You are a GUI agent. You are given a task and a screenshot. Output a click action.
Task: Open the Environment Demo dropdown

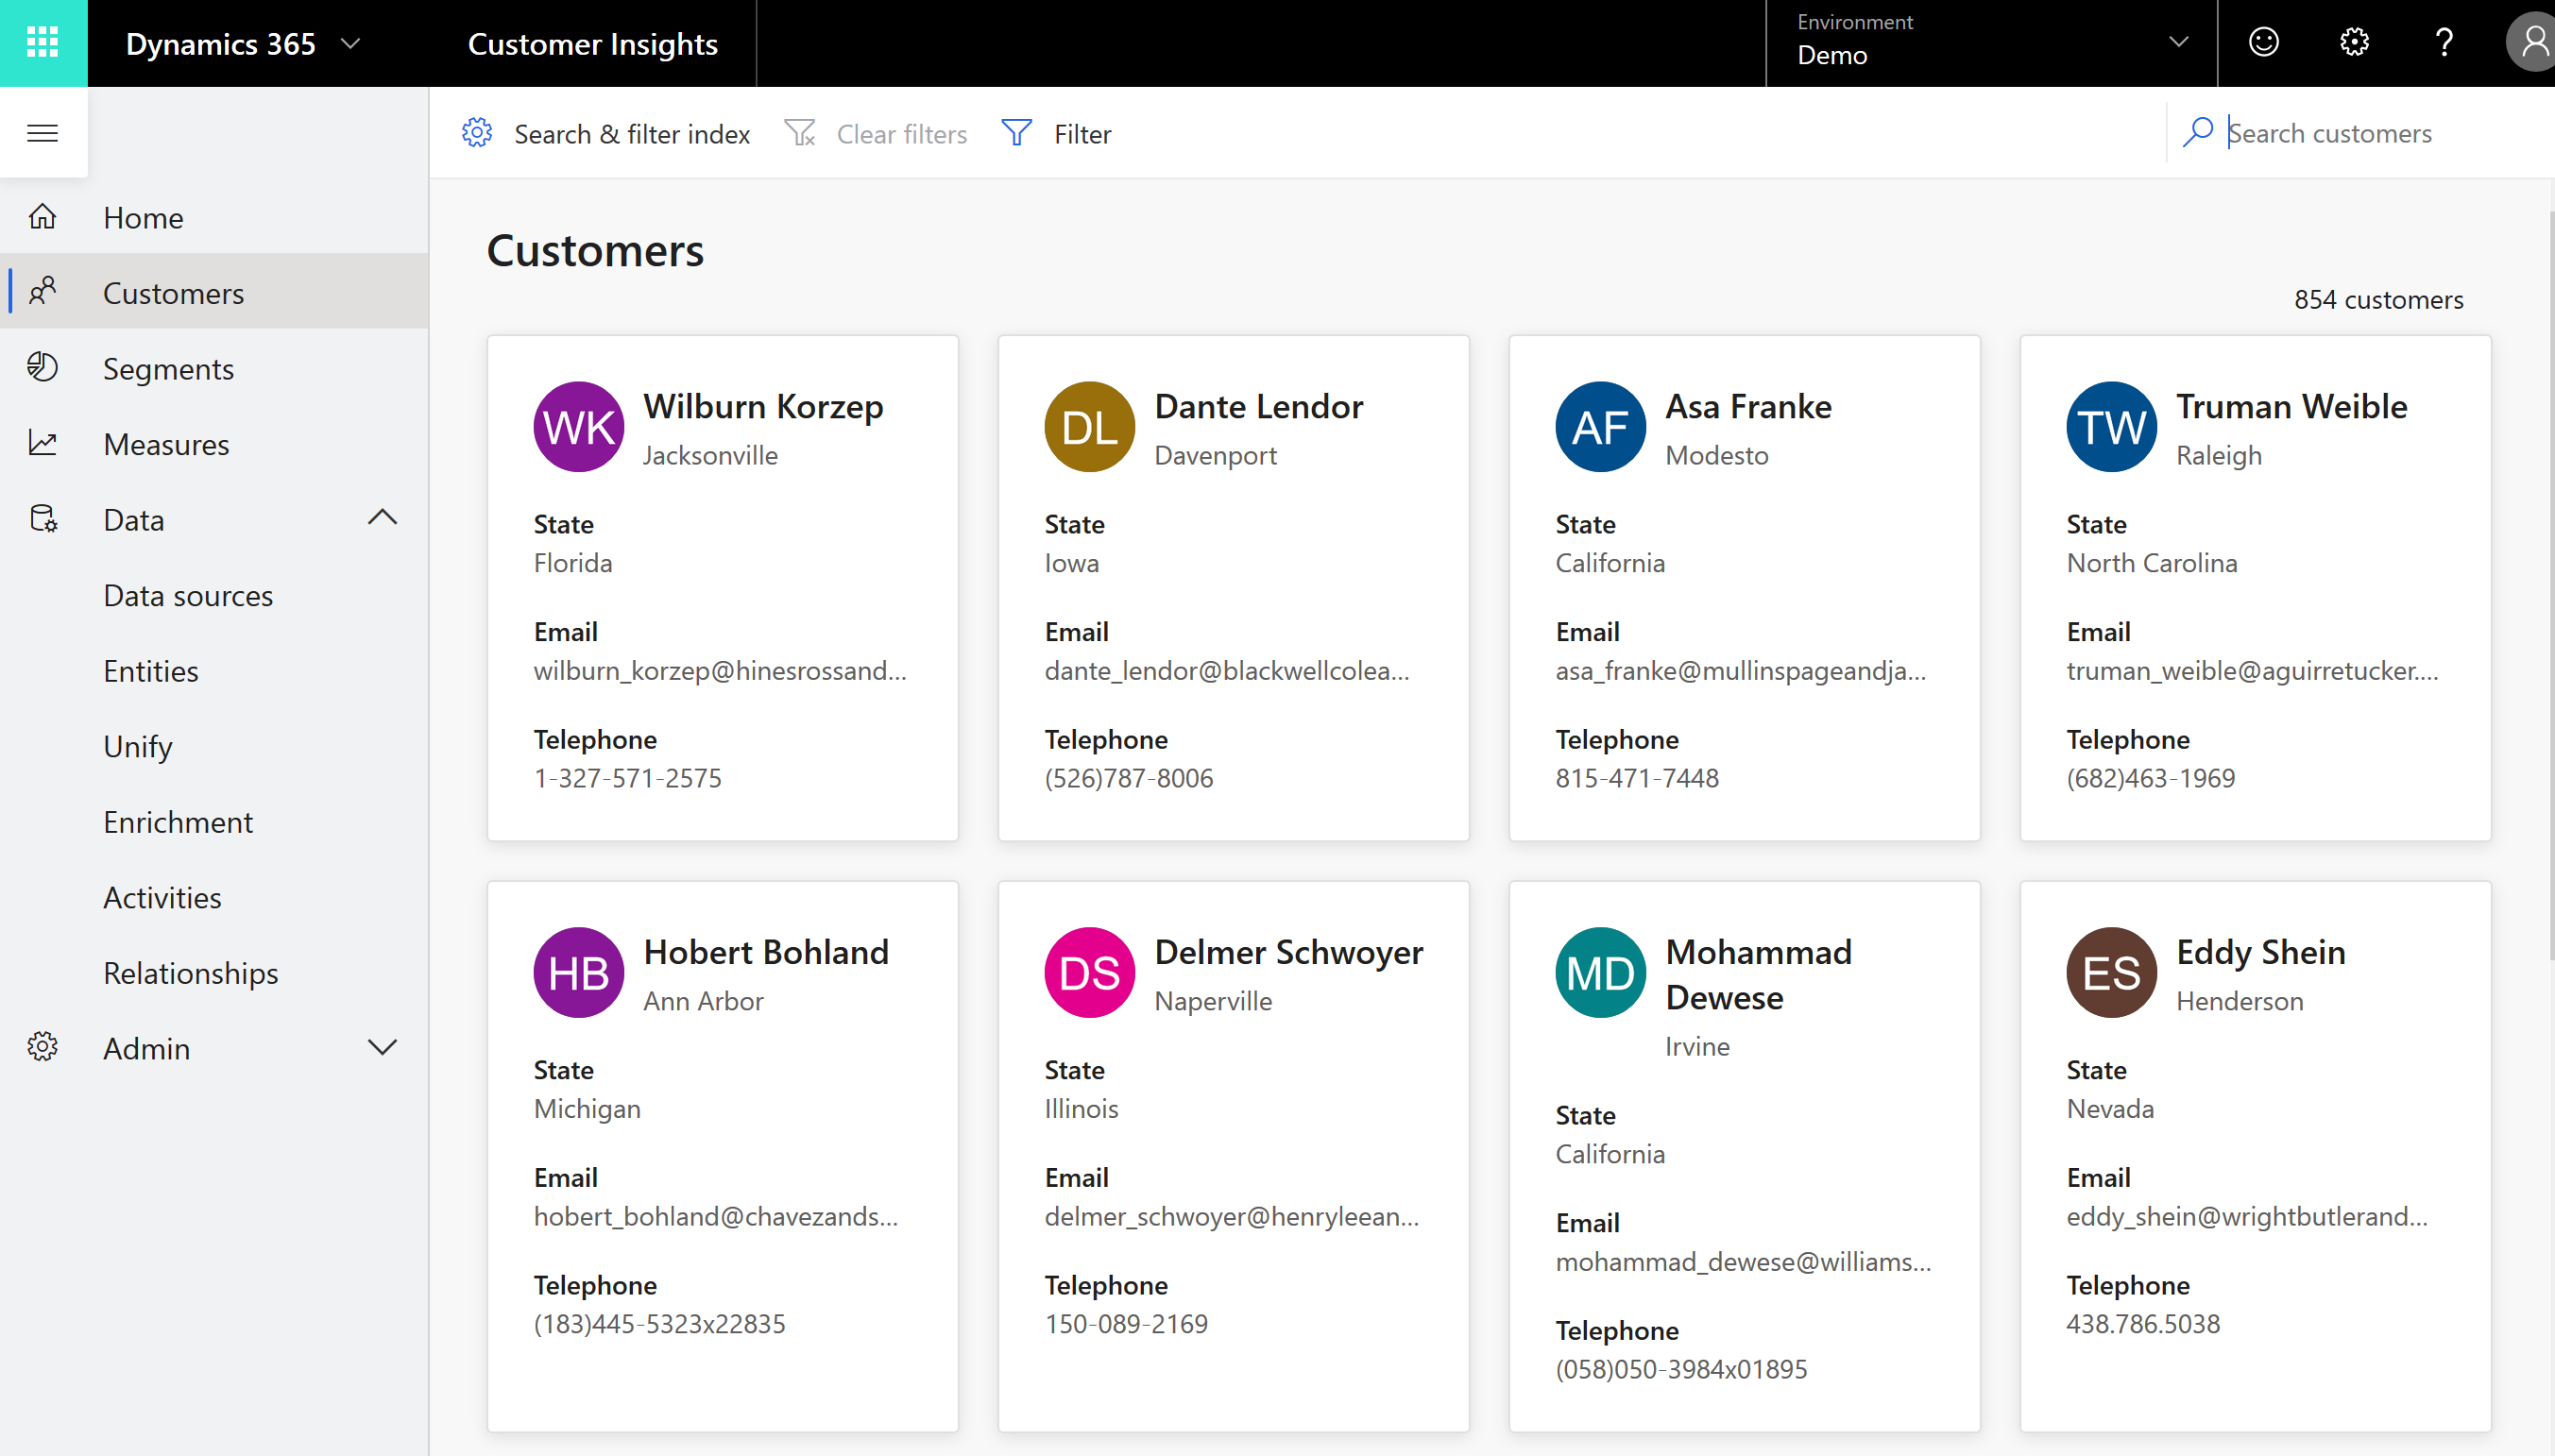tap(1991, 43)
